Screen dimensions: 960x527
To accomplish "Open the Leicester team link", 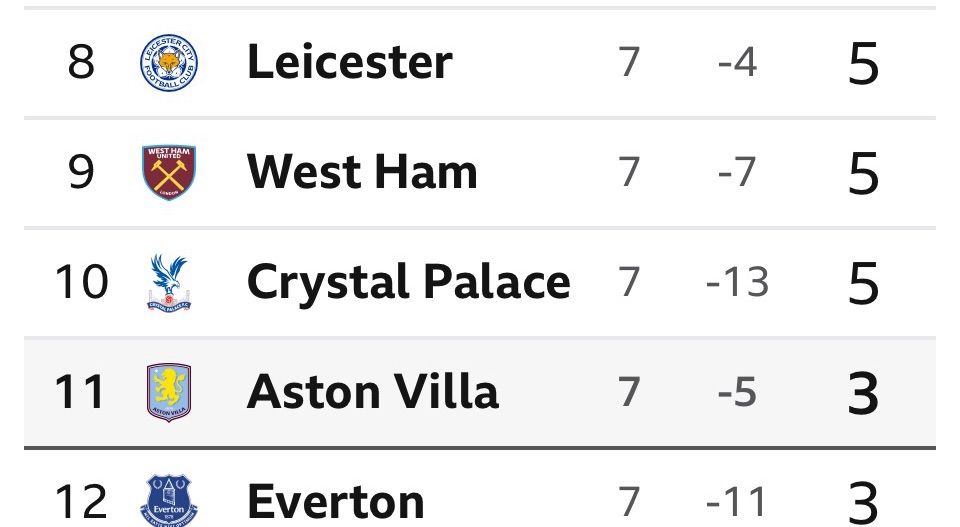I will click(x=349, y=62).
